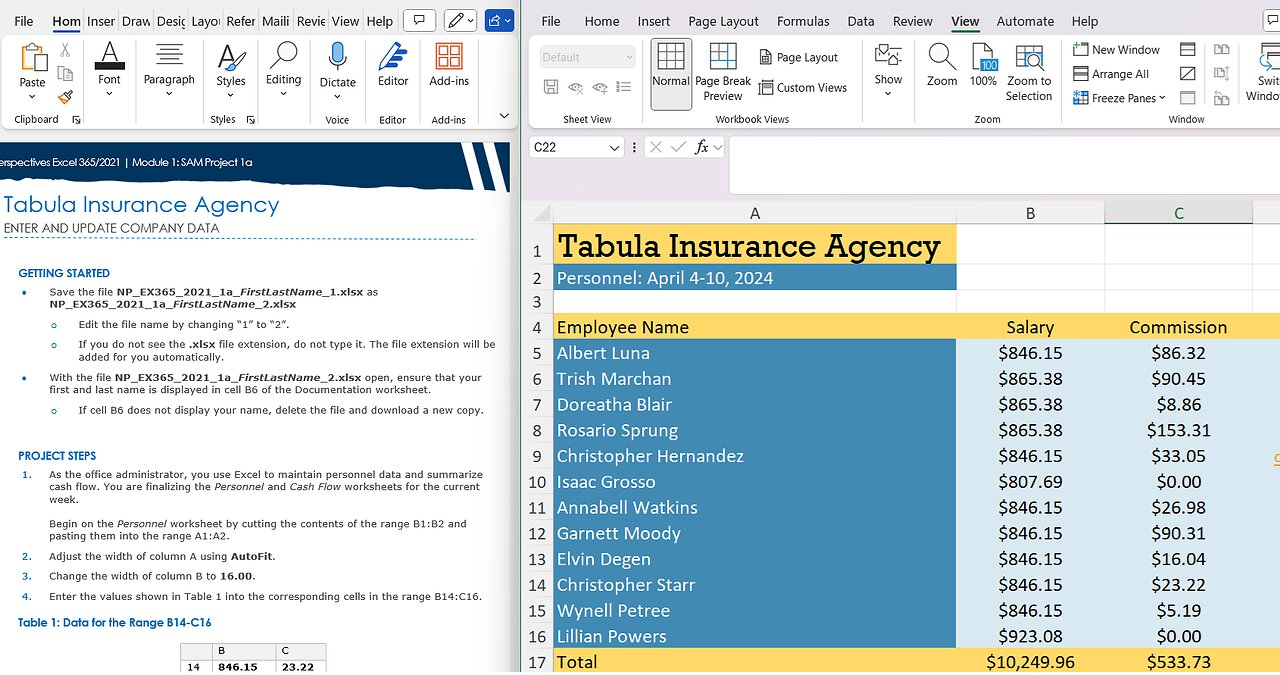Open the Data tab in Excel
1280x675 pixels.
click(861, 21)
